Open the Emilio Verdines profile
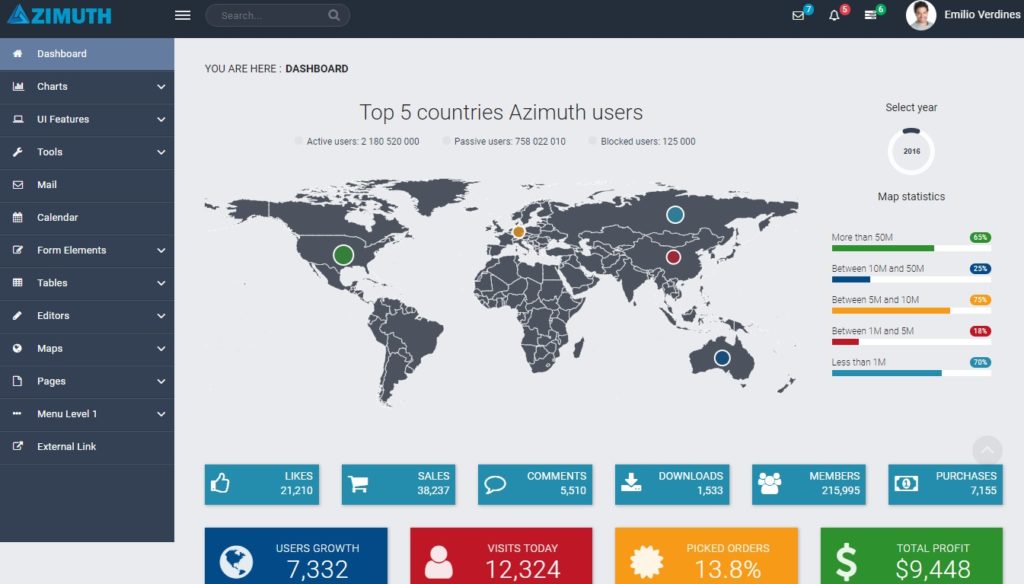 coord(958,16)
